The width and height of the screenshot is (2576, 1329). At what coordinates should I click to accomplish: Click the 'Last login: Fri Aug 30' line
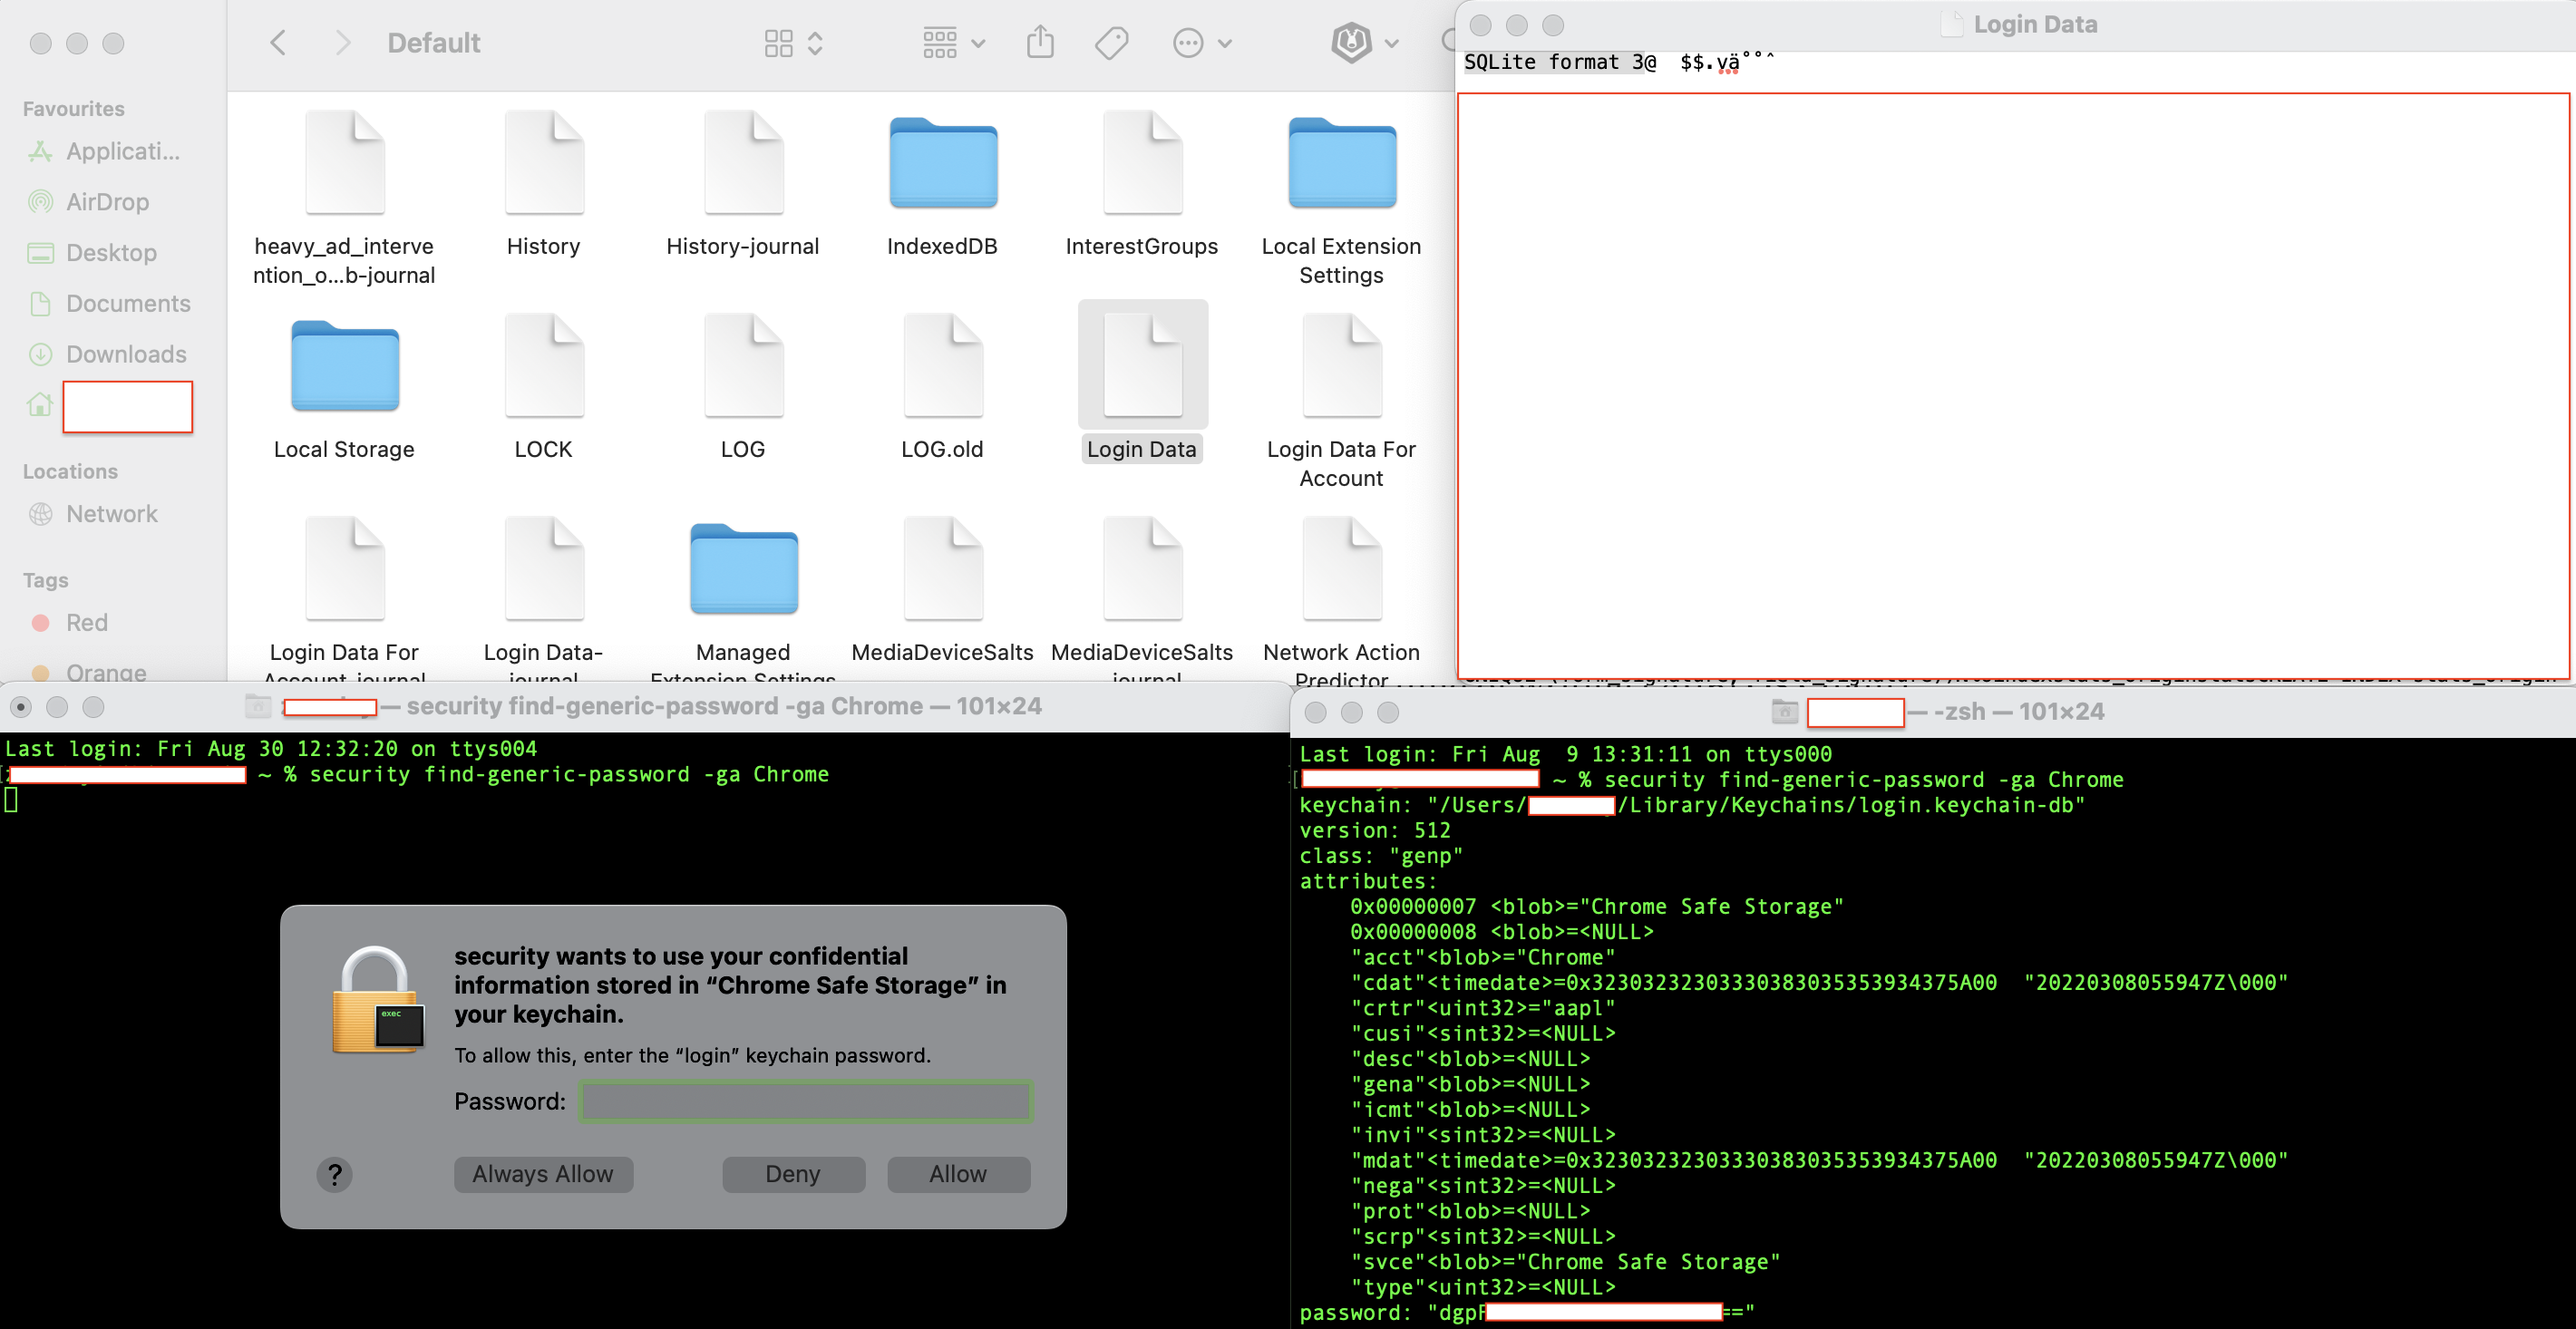(x=271, y=749)
